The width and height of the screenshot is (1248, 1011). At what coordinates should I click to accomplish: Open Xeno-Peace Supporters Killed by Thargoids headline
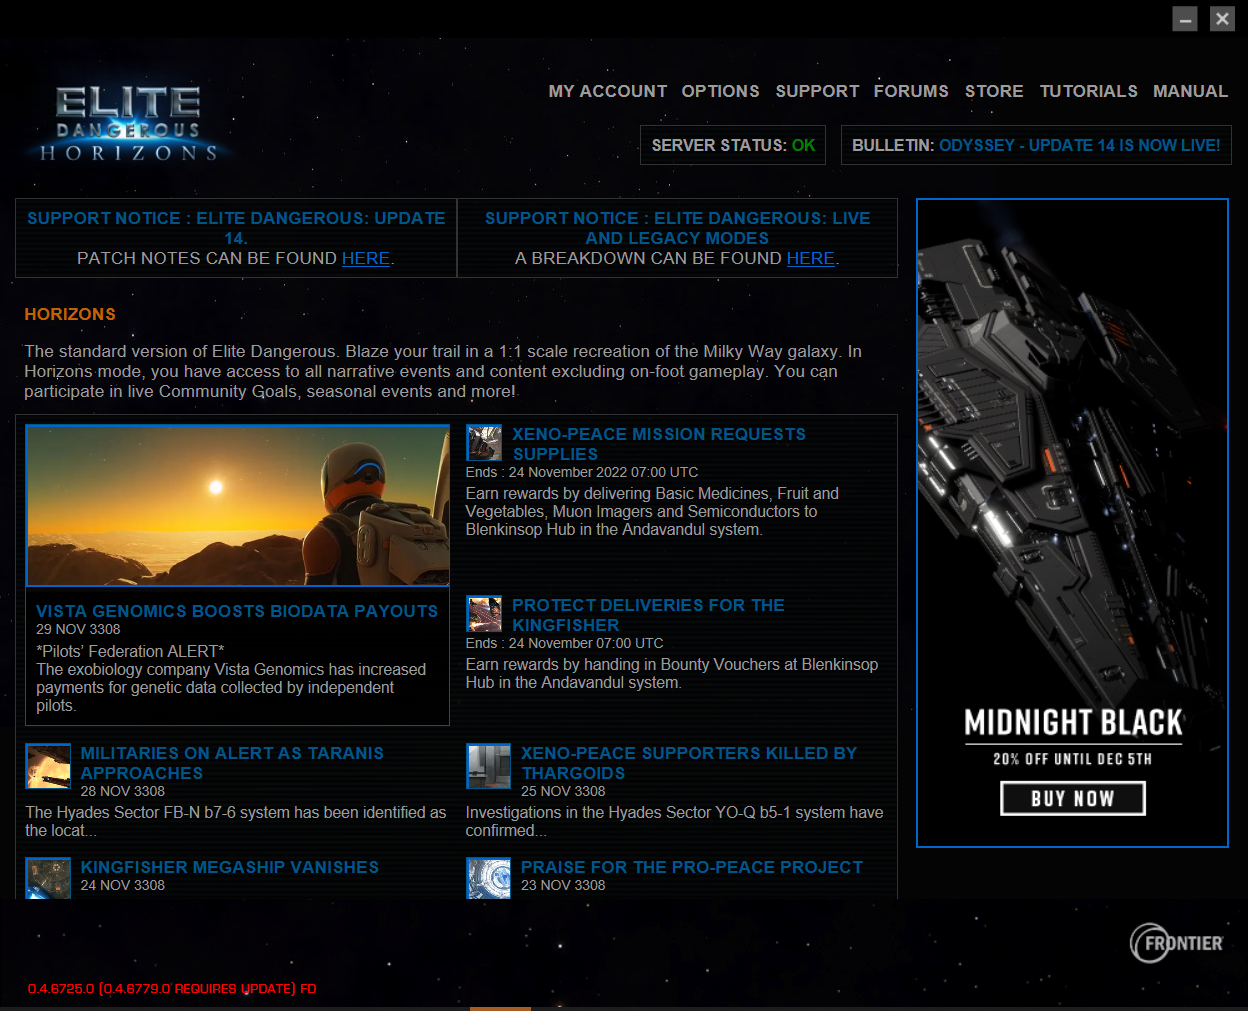point(689,763)
